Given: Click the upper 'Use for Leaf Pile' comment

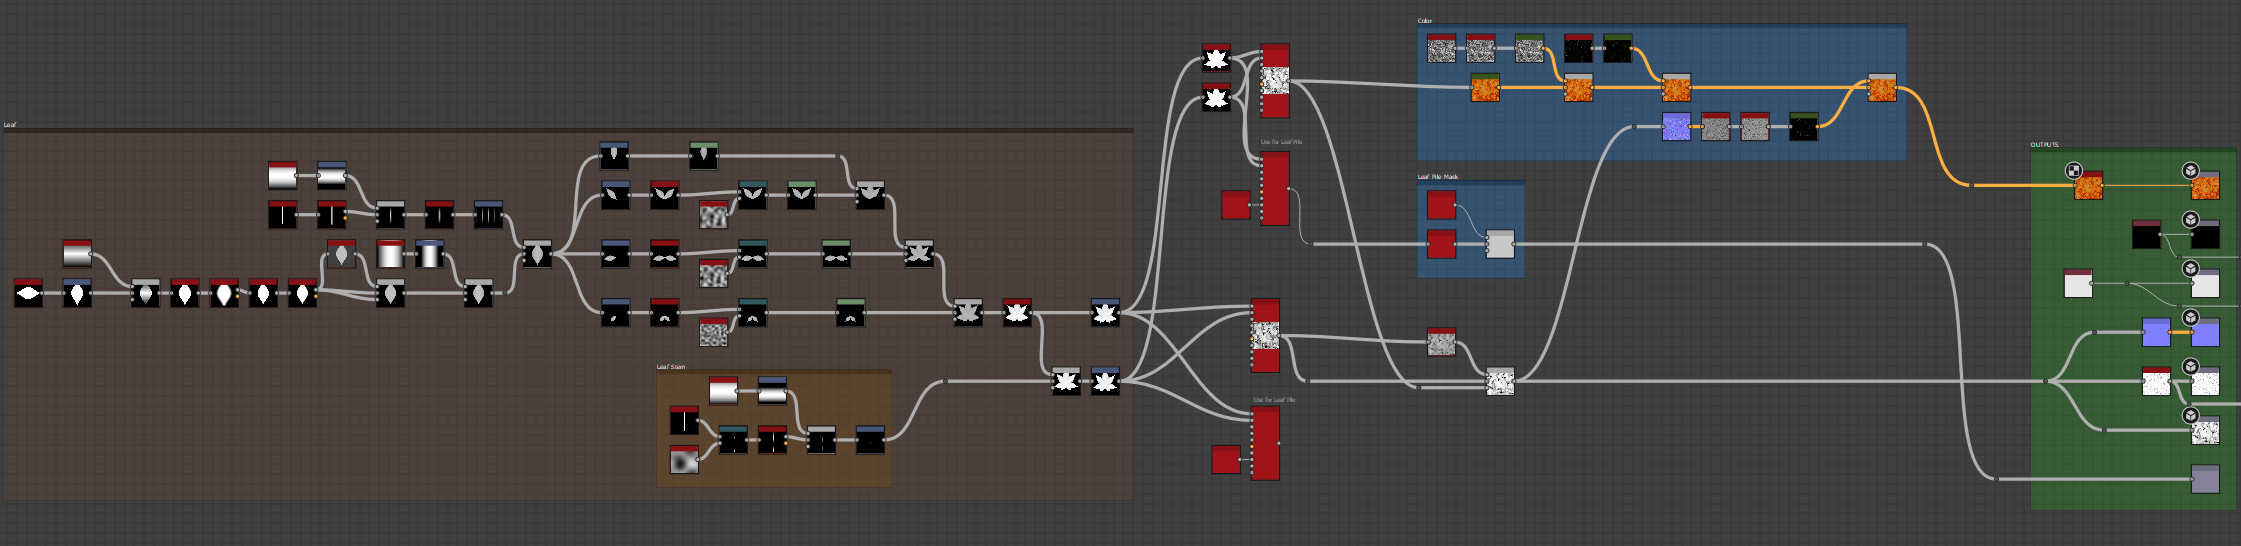Looking at the screenshot, I should (1281, 142).
